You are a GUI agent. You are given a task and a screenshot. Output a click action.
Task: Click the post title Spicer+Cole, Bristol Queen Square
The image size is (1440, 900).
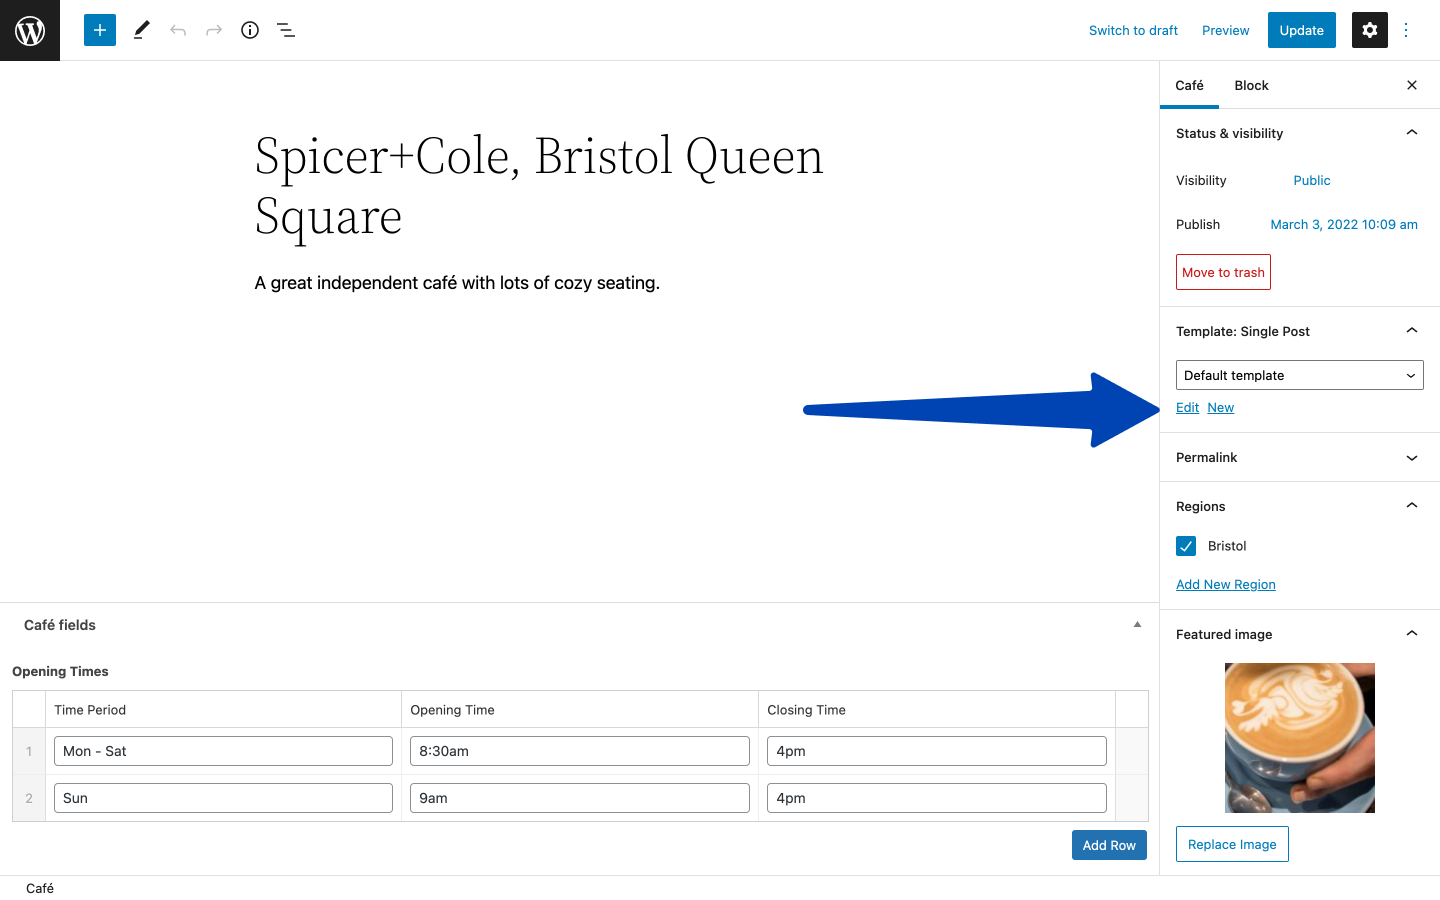539,186
